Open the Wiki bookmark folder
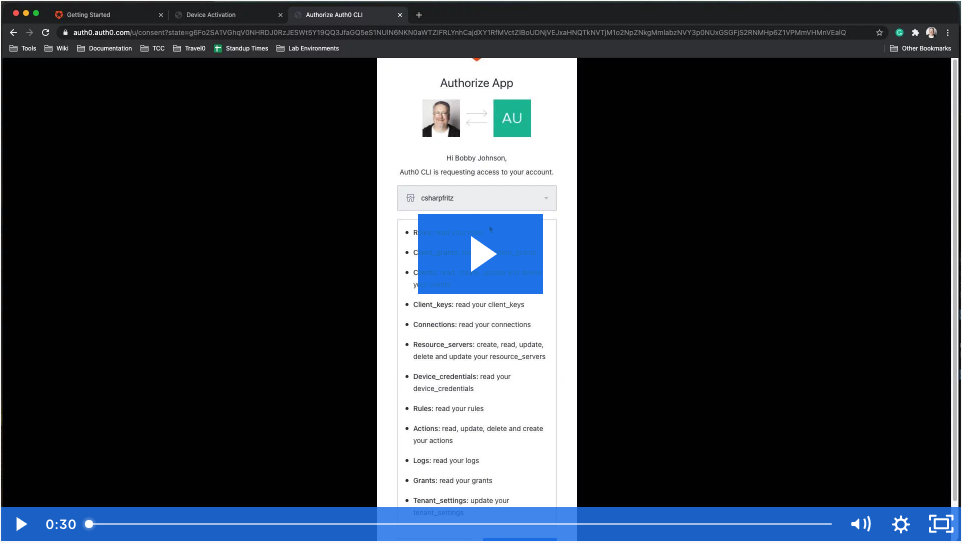Viewport: 962px width, 543px height. coord(56,48)
